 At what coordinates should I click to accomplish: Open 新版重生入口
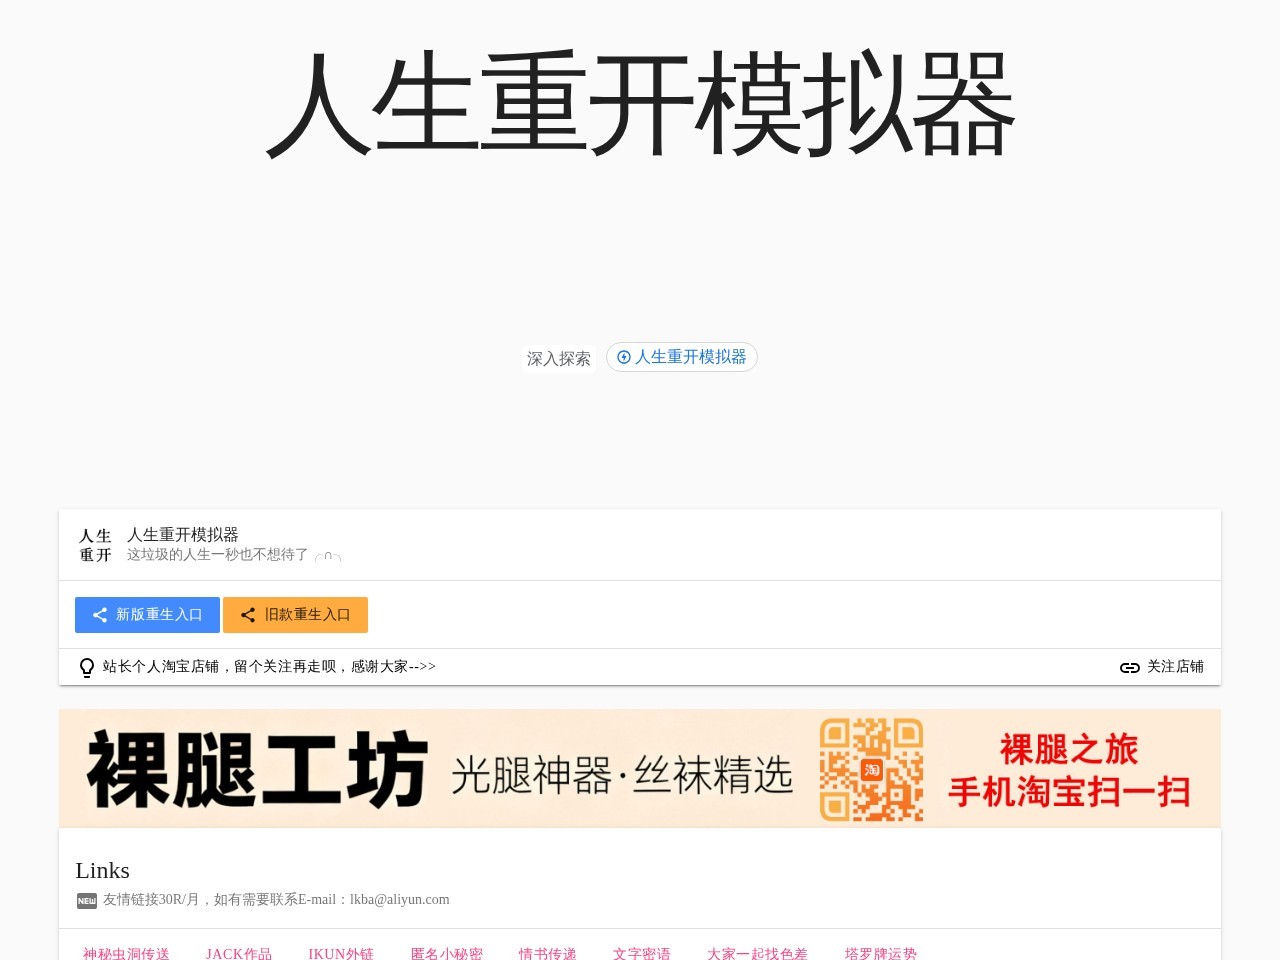coord(147,615)
